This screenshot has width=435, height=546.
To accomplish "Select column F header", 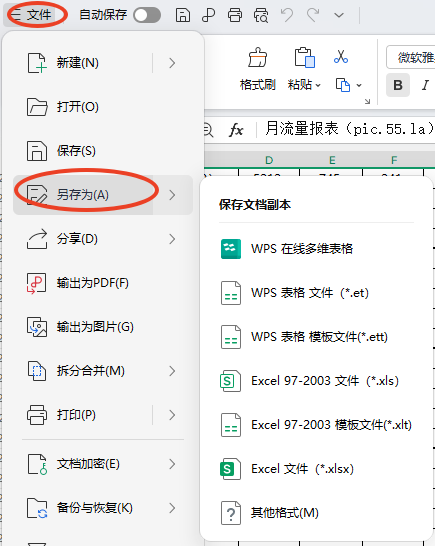I will click(x=394, y=160).
